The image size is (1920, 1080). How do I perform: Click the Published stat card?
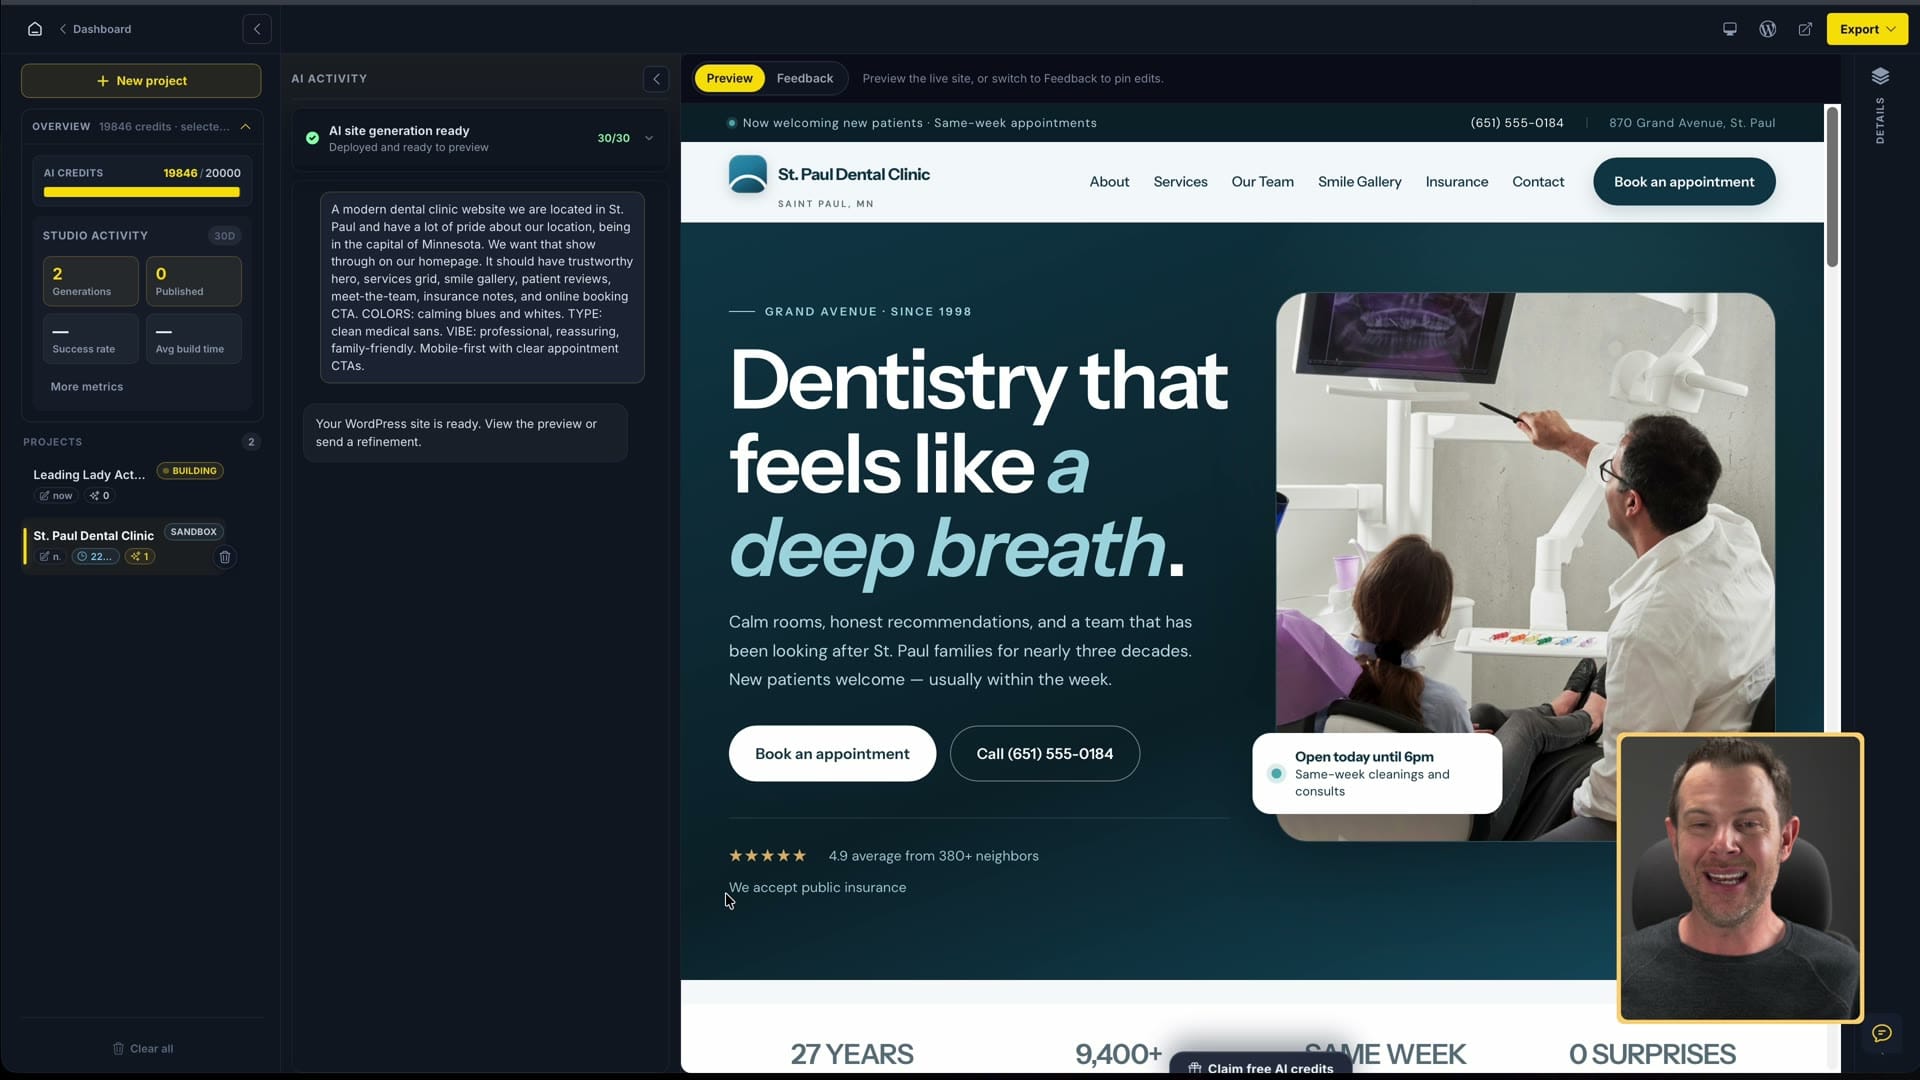194,281
